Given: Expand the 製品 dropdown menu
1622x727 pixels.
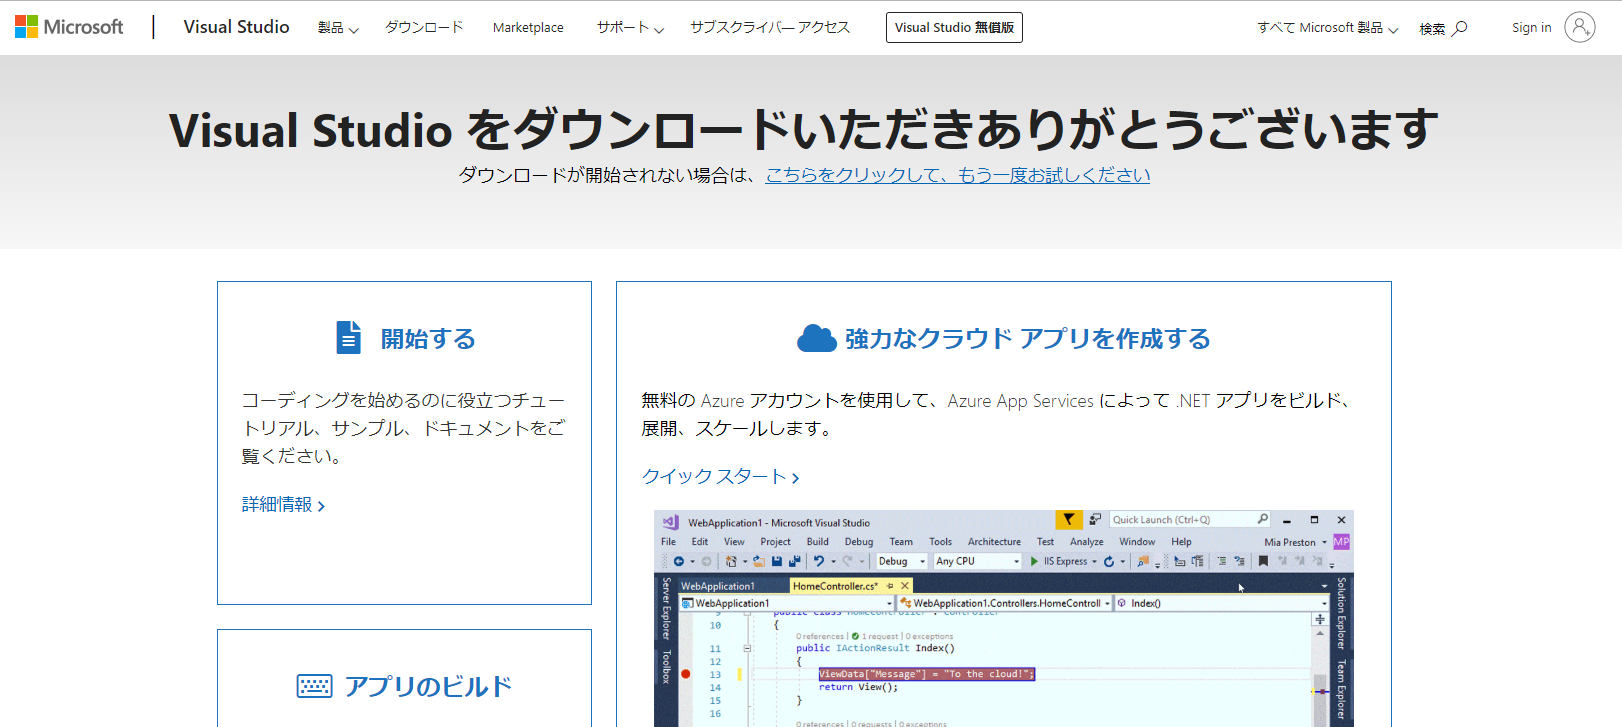Looking at the screenshot, I should pyautogui.click(x=338, y=28).
